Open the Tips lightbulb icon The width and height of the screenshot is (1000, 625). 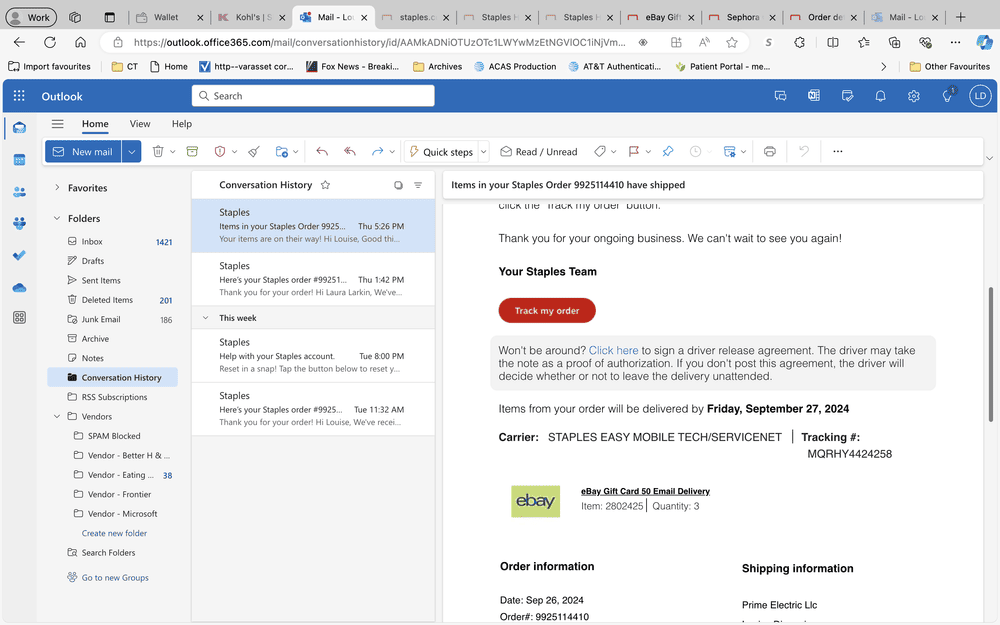tap(948, 96)
